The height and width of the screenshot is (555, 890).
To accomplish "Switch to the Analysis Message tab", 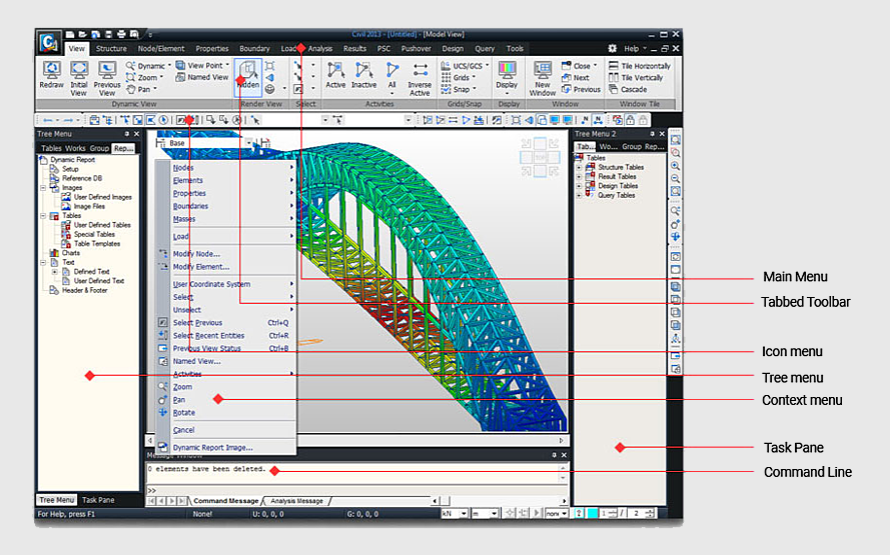I will coord(299,501).
